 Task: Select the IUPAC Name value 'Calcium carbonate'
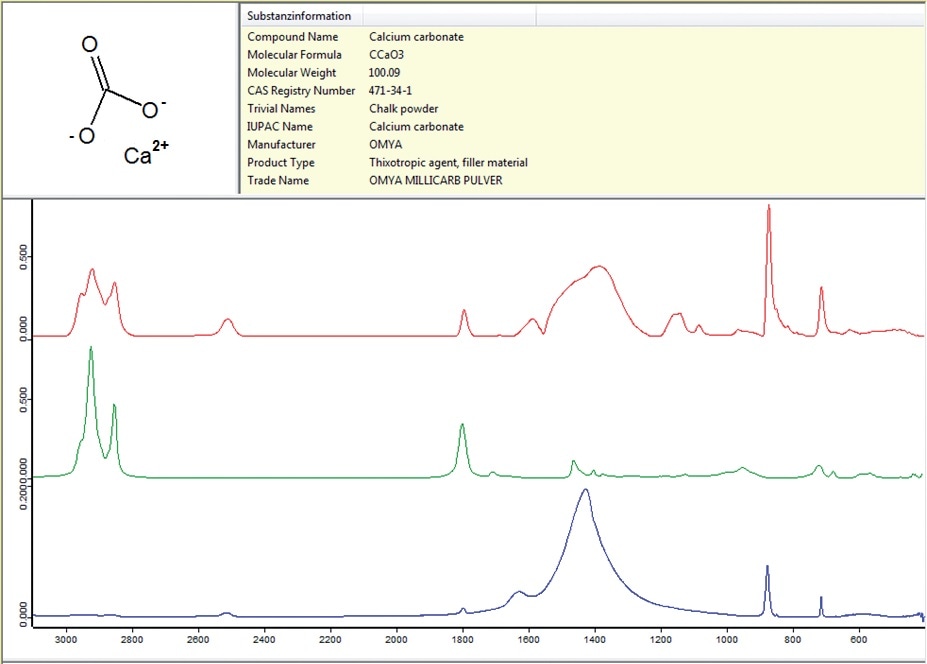(x=416, y=127)
